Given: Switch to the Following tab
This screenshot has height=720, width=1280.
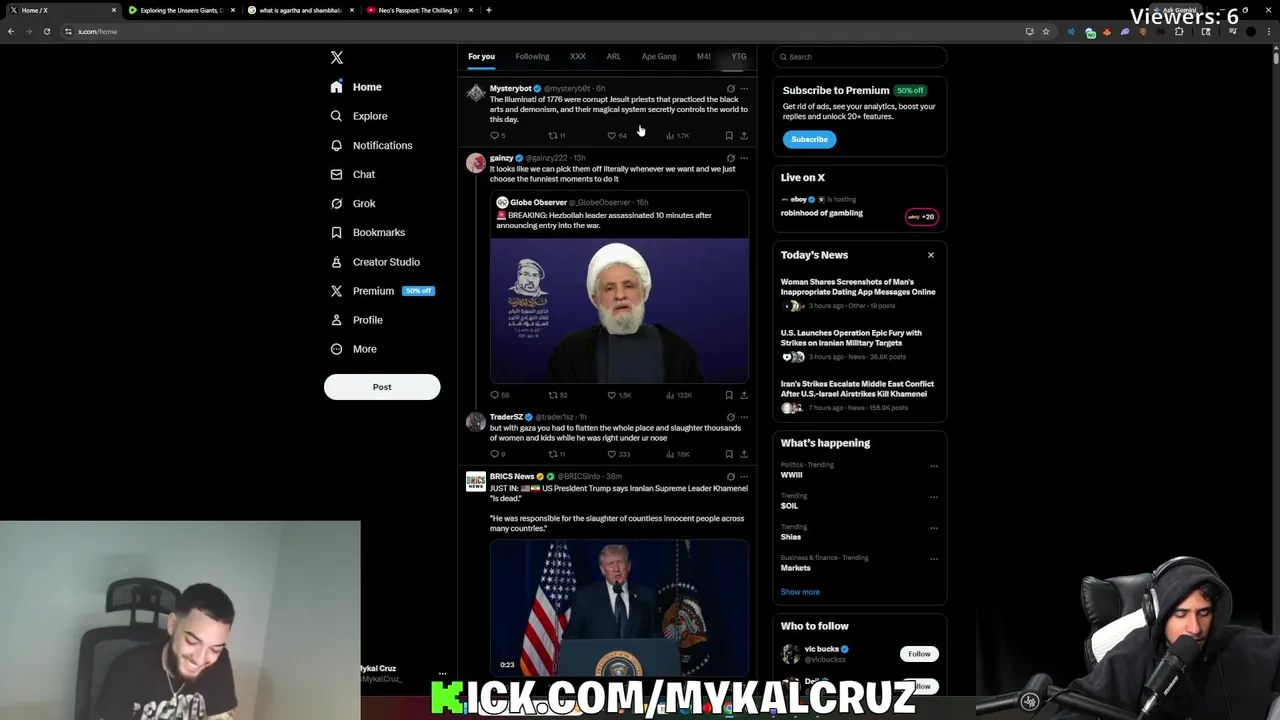Looking at the screenshot, I should pyautogui.click(x=532, y=57).
